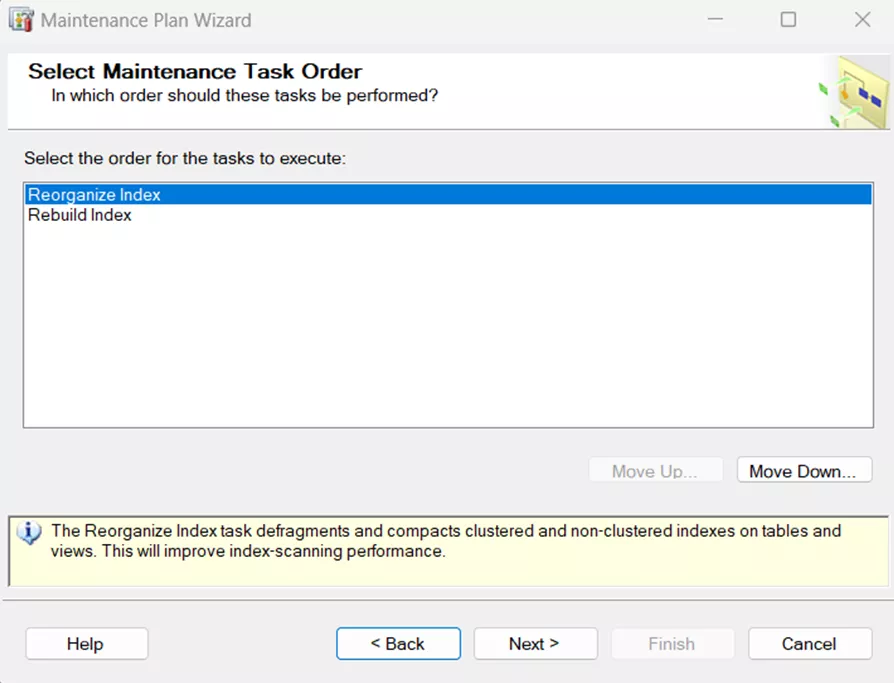This screenshot has height=683, width=894.
Task: Maximize the Maintenance Plan Wizard window
Action: (x=788, y=20)
